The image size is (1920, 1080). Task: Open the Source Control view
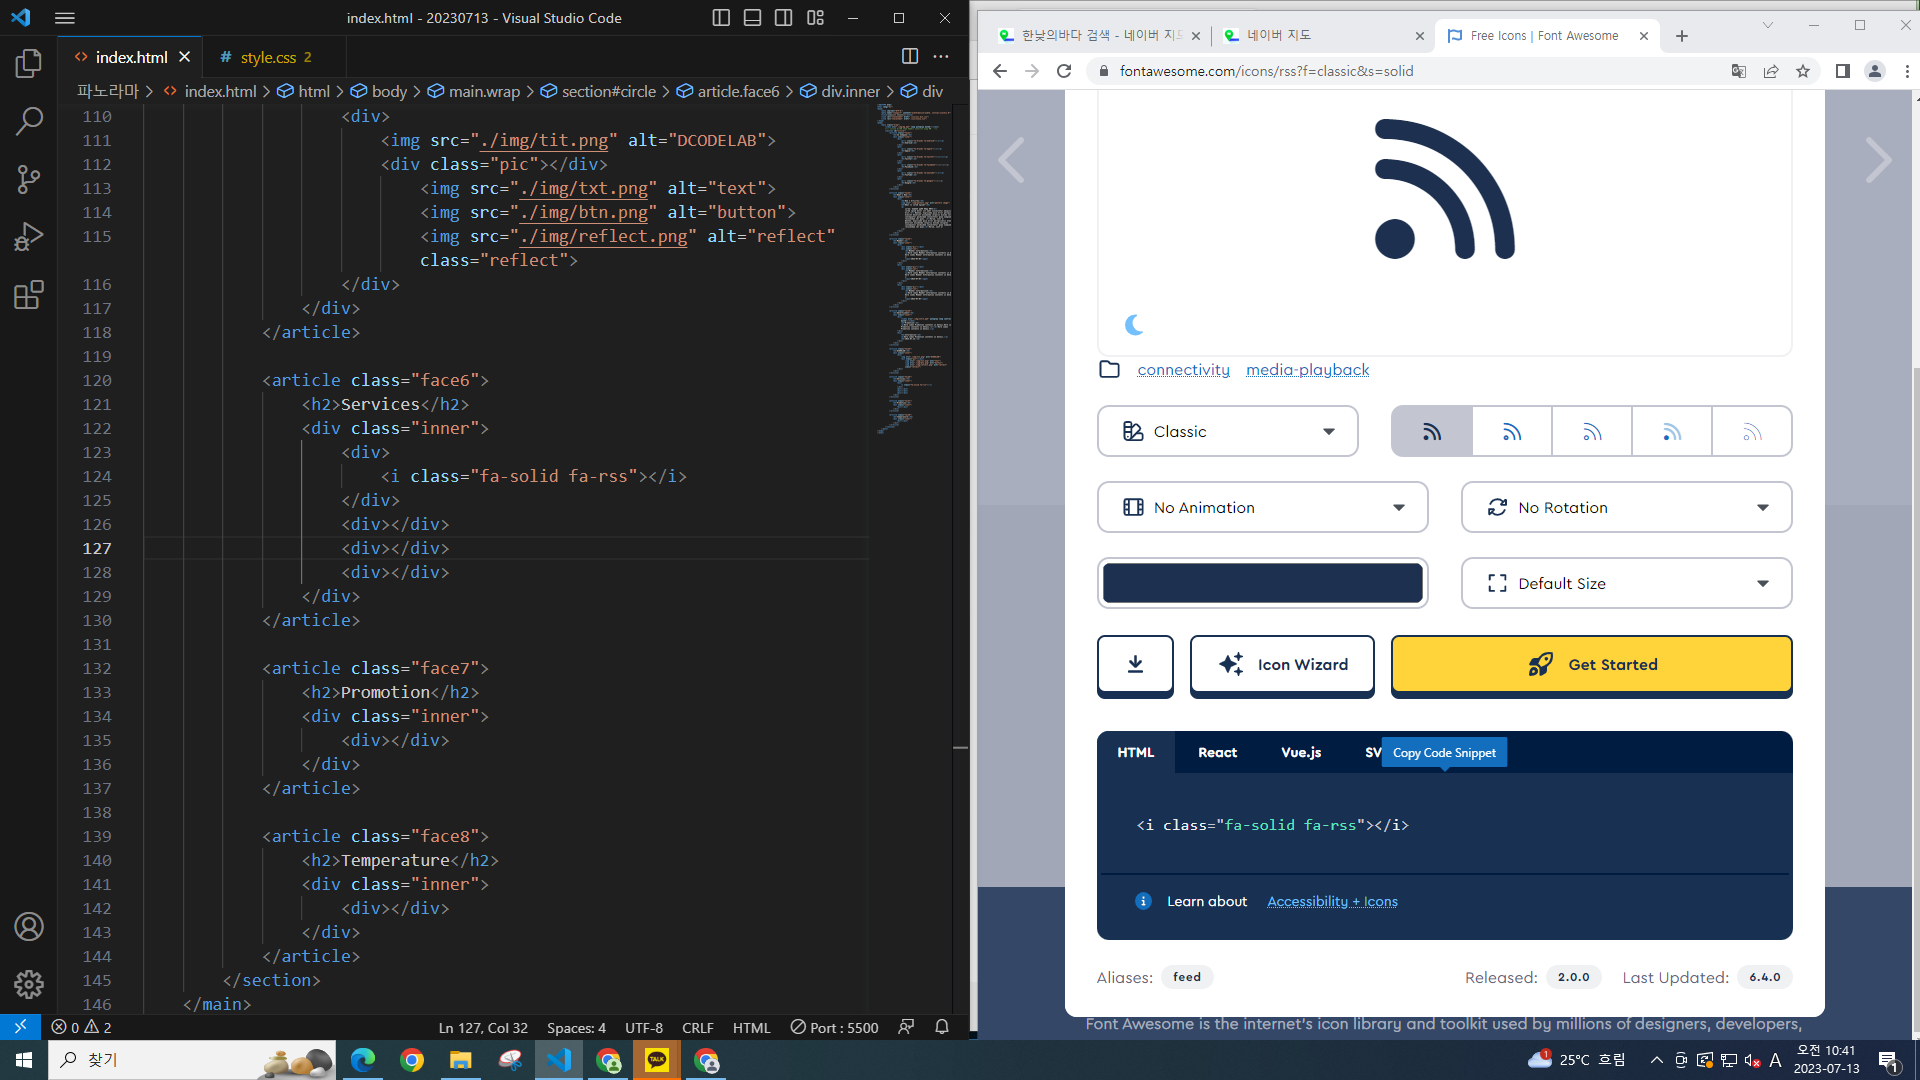tap(29, 179)
